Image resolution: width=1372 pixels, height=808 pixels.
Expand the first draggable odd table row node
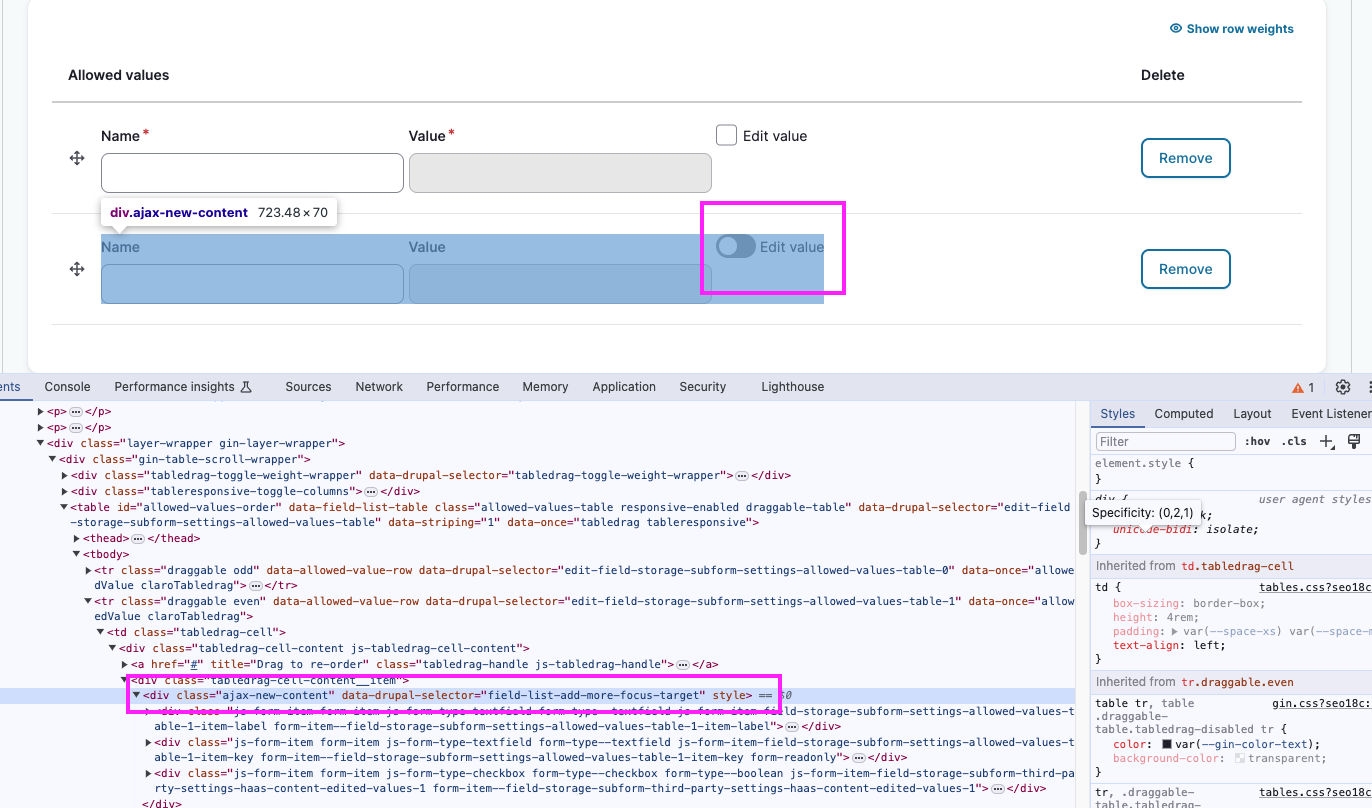86,569
